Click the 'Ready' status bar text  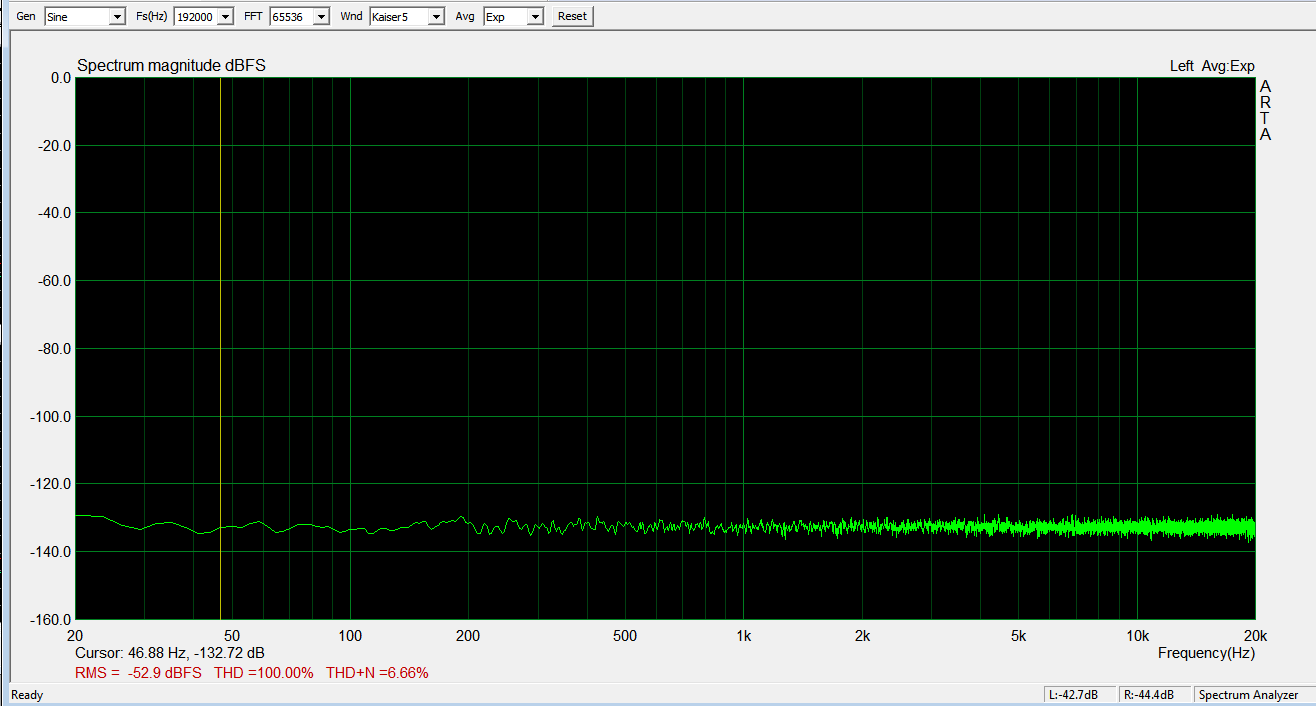click(28, 695)
